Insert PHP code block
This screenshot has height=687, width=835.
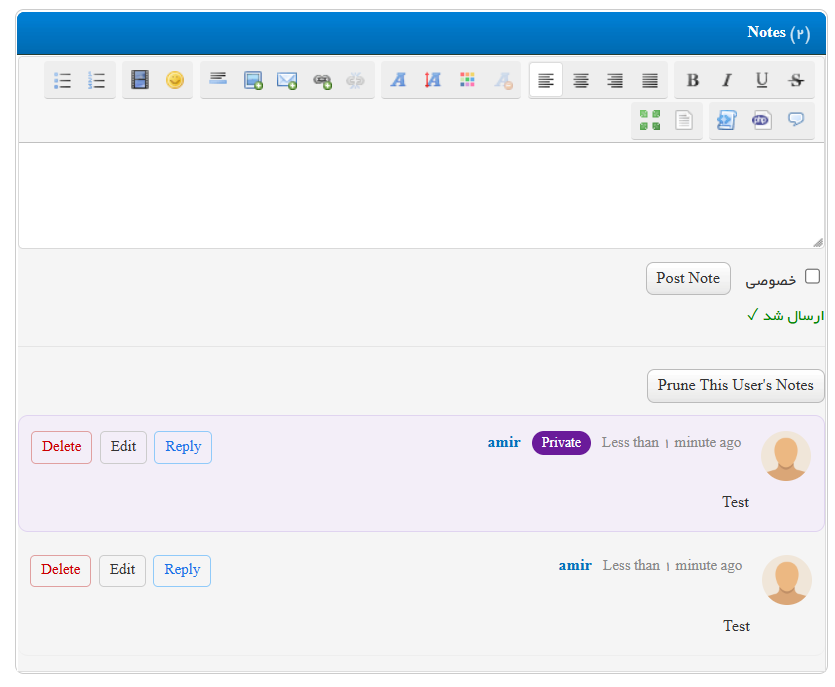click(x=760, y=120)
